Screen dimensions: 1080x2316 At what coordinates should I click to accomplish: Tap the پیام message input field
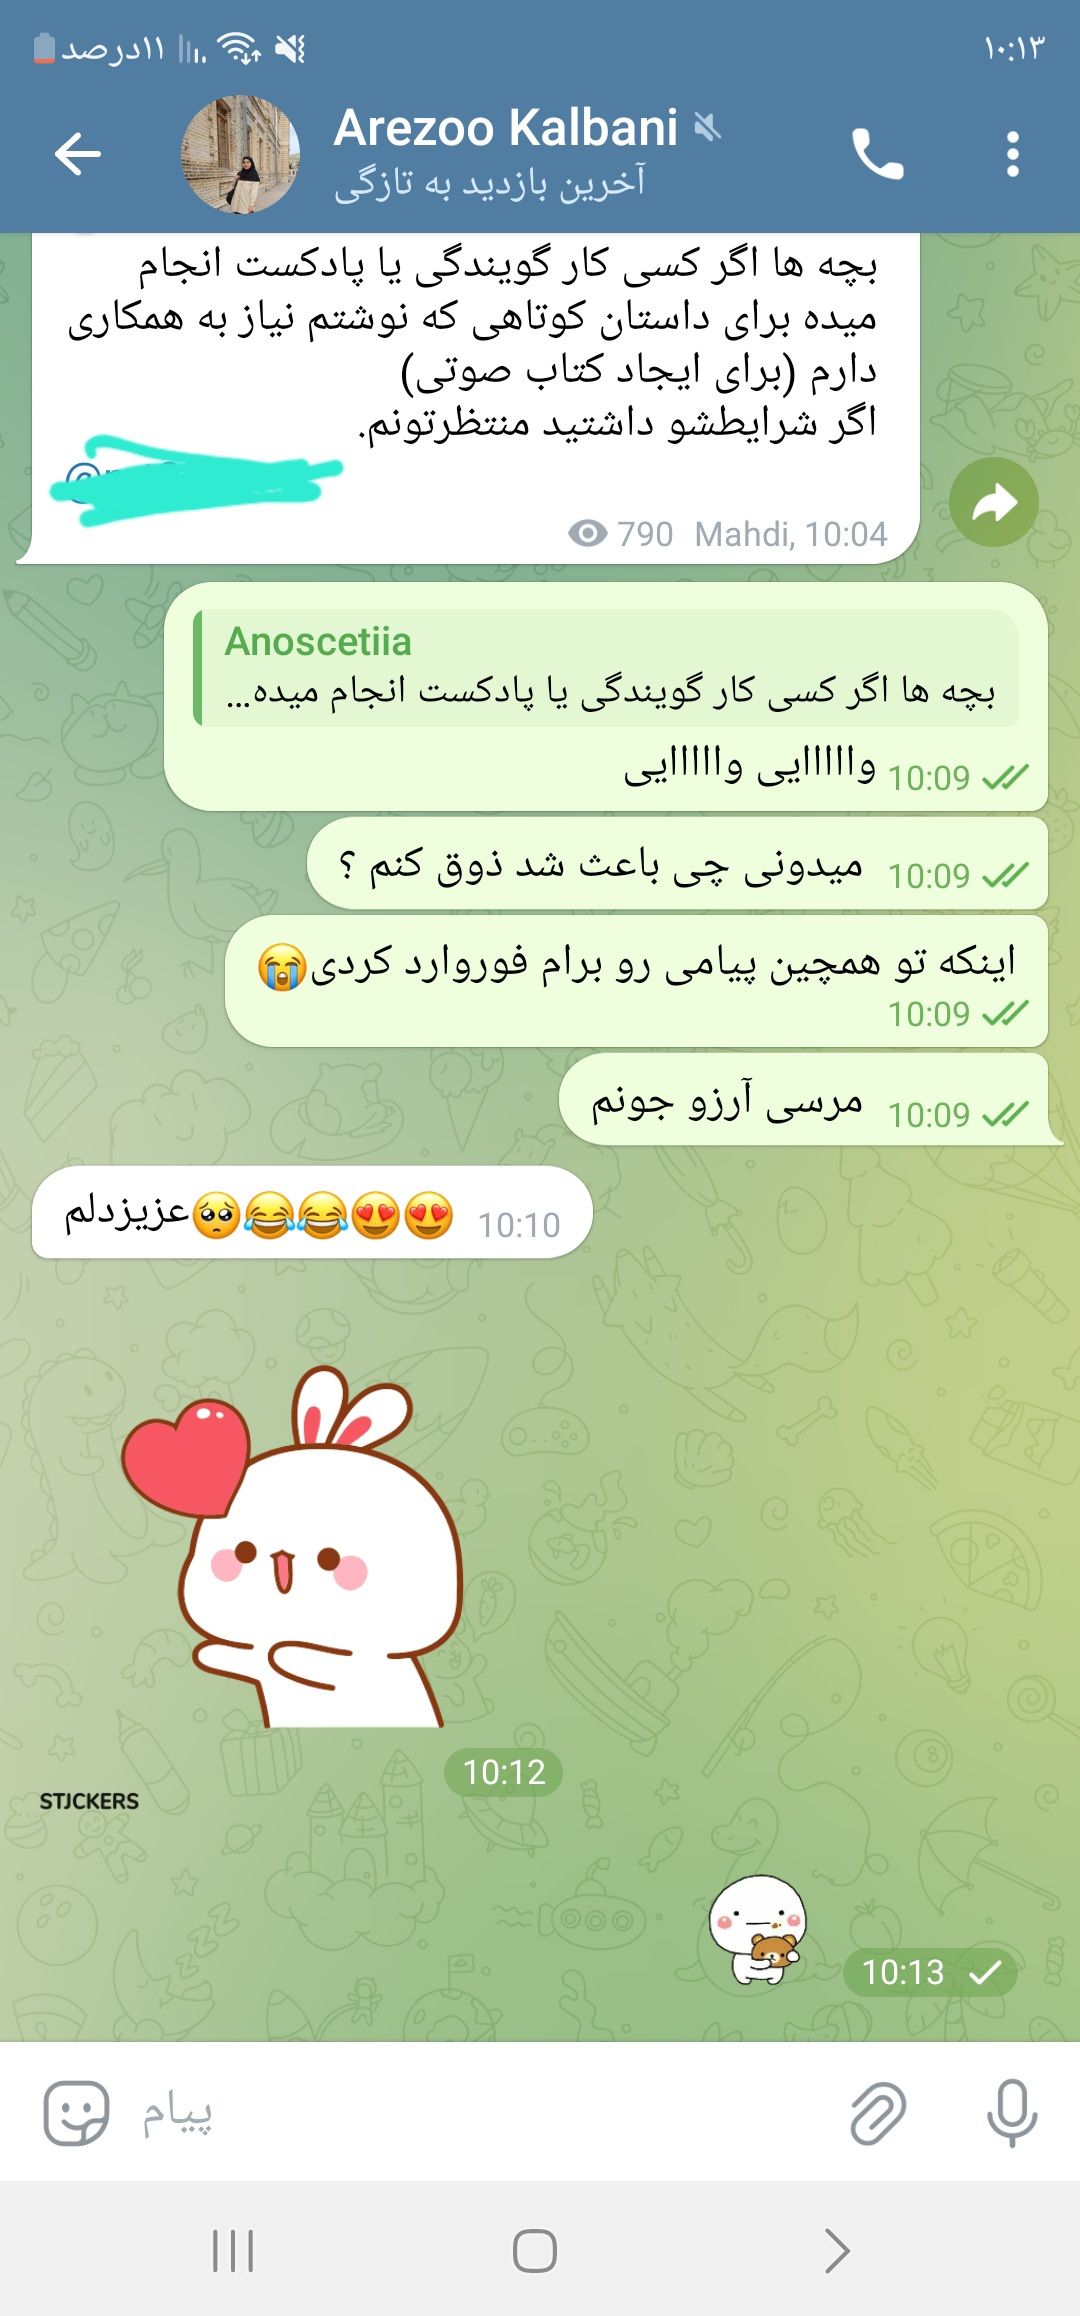point(480,2113)
